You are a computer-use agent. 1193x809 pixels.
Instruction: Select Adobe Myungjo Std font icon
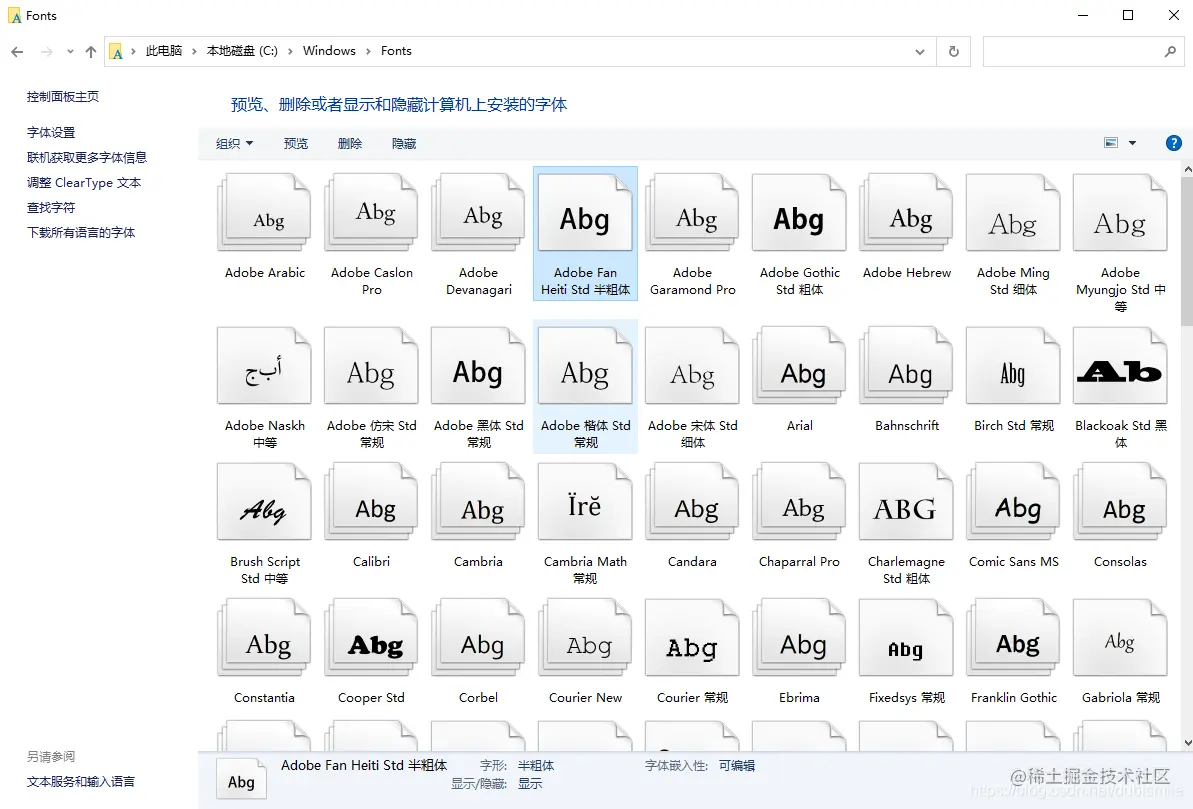(1120, 213)
